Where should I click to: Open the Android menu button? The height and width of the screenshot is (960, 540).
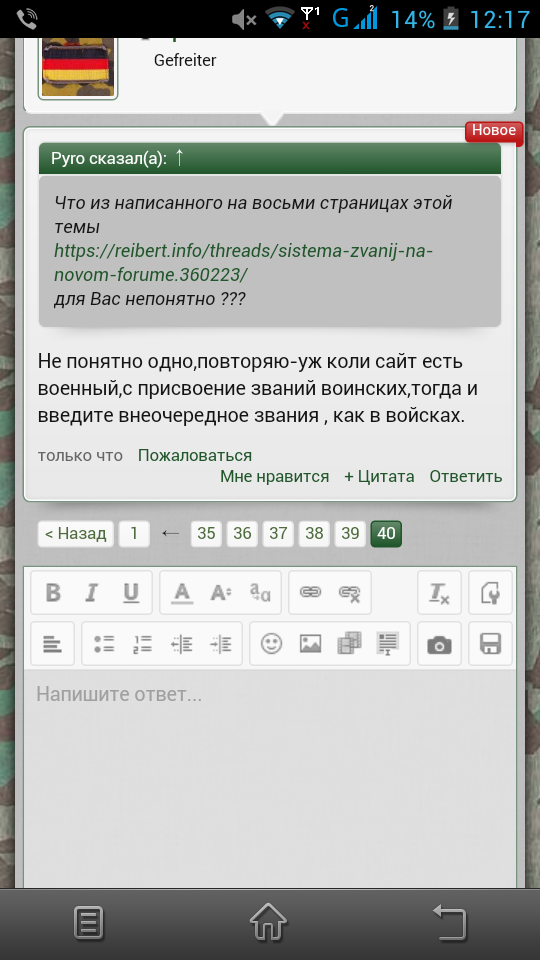(x=89, y=923)
